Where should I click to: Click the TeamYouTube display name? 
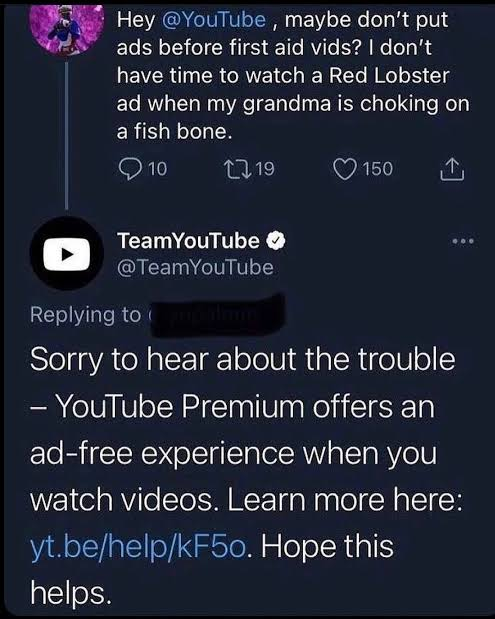point(188,240)
